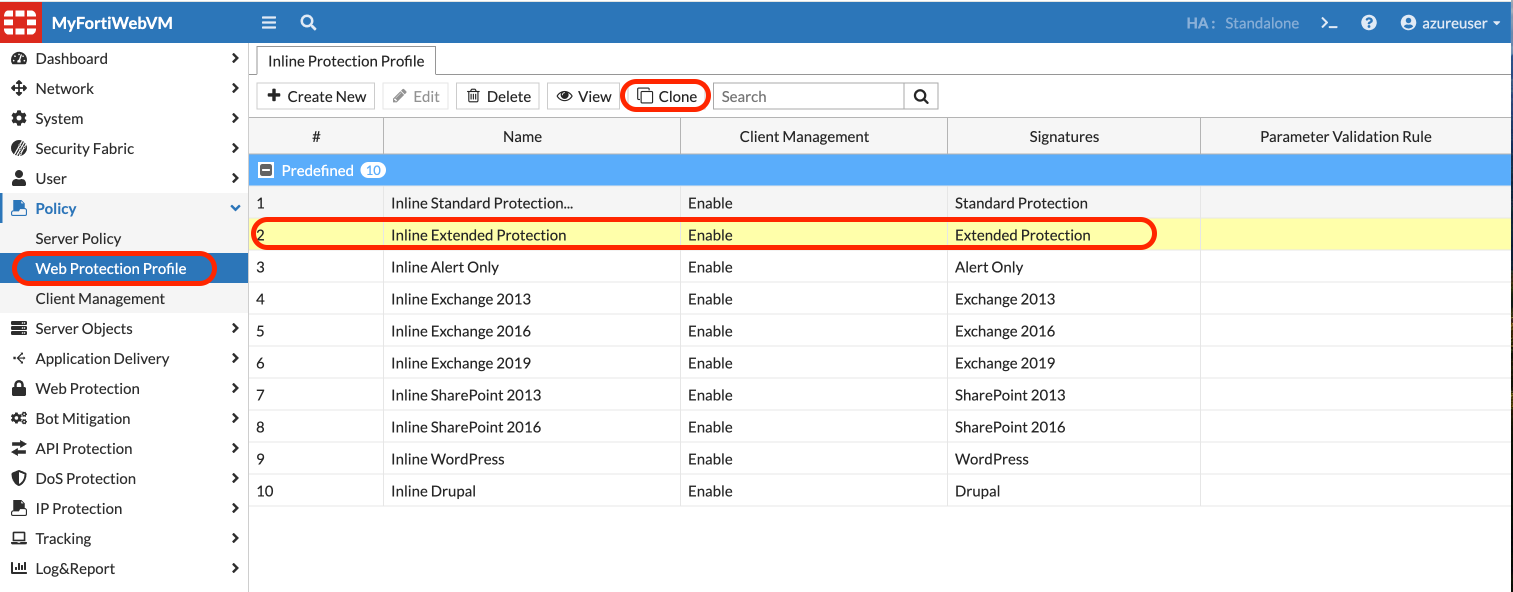
Task: Click the Clone button
Action: (667, 97)
